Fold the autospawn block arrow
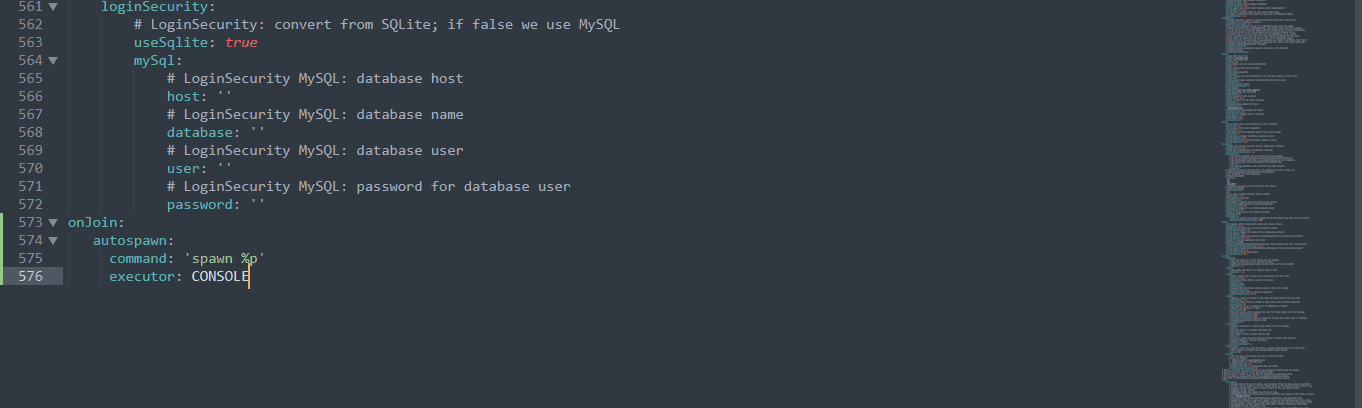Image resolution: width=1362 pixels, height=408 pixels. click(53, 241)
